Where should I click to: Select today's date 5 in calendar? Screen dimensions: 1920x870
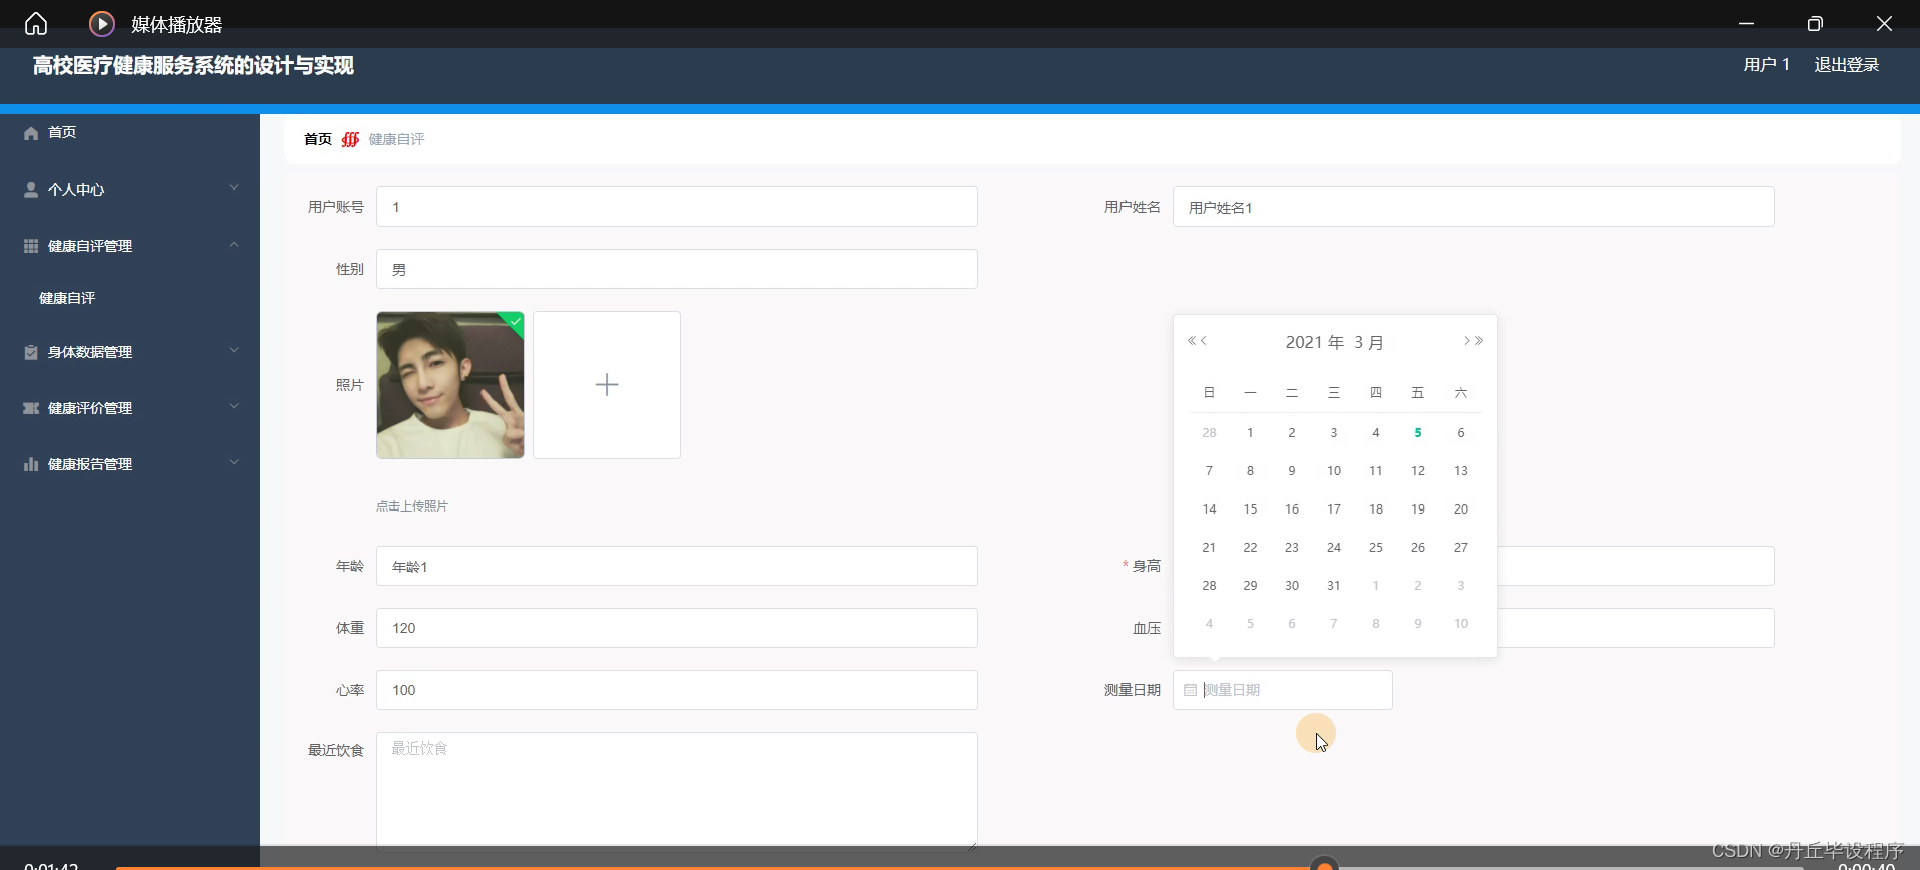pyautogui.click(x=1418, y=433)
